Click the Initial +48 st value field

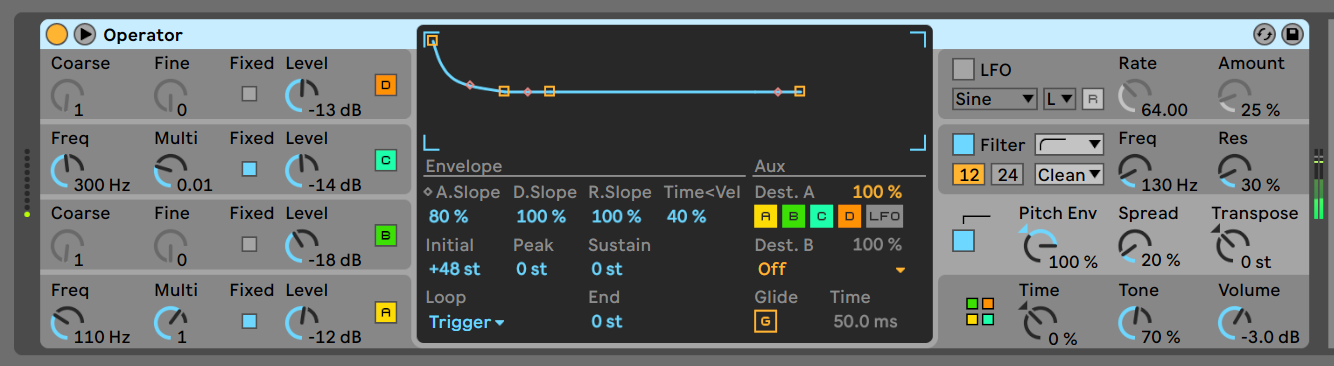coord(454,269)
